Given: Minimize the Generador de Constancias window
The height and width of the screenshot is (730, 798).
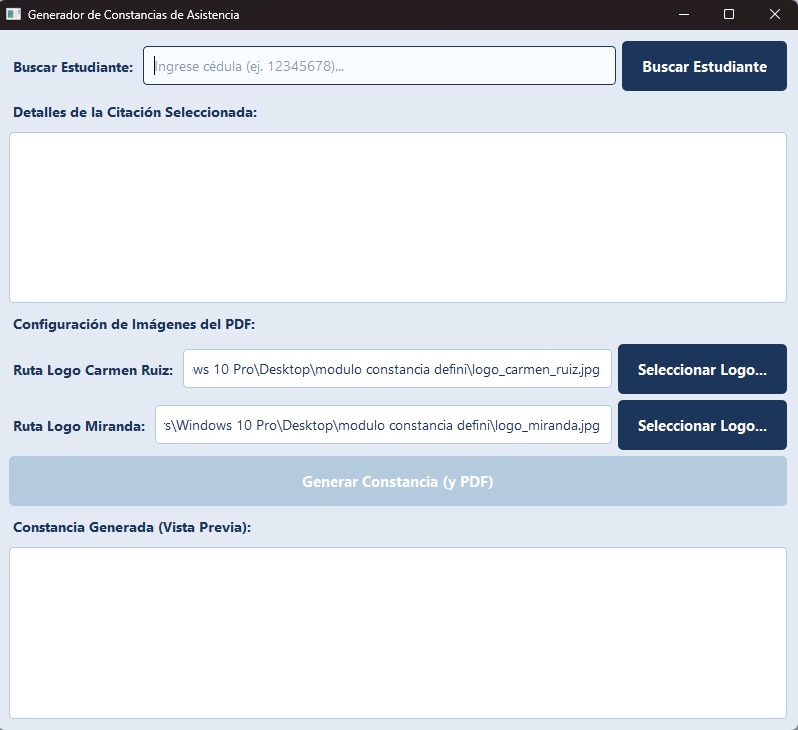Looking at the screenshot, I should 683,15.
